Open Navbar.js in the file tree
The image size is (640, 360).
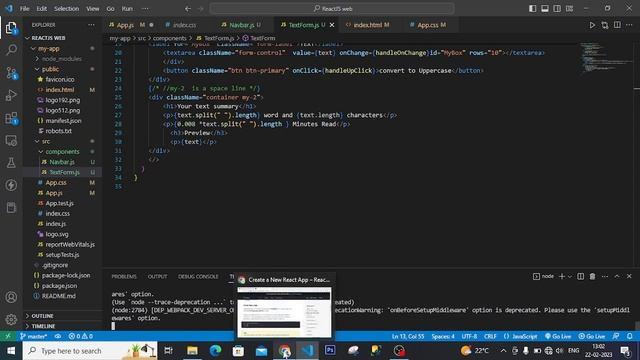pyautogui.click(x=62, y=162)
